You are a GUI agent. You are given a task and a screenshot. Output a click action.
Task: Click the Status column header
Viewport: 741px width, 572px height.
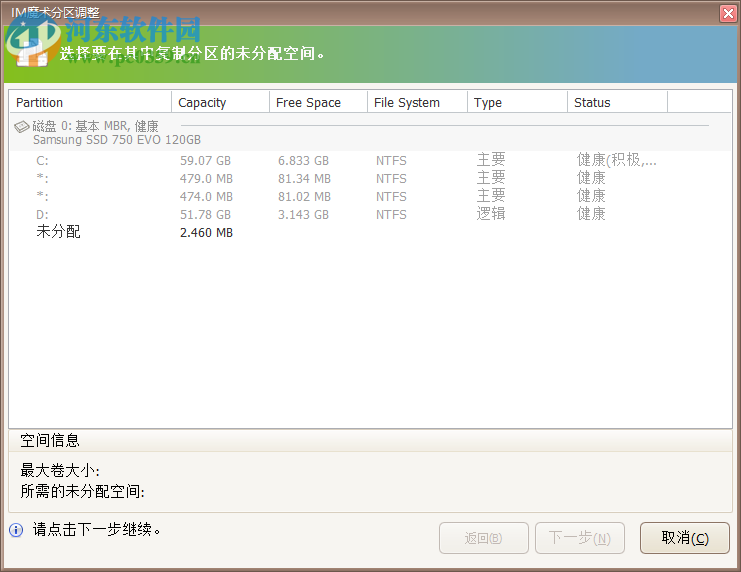[617, 103]
